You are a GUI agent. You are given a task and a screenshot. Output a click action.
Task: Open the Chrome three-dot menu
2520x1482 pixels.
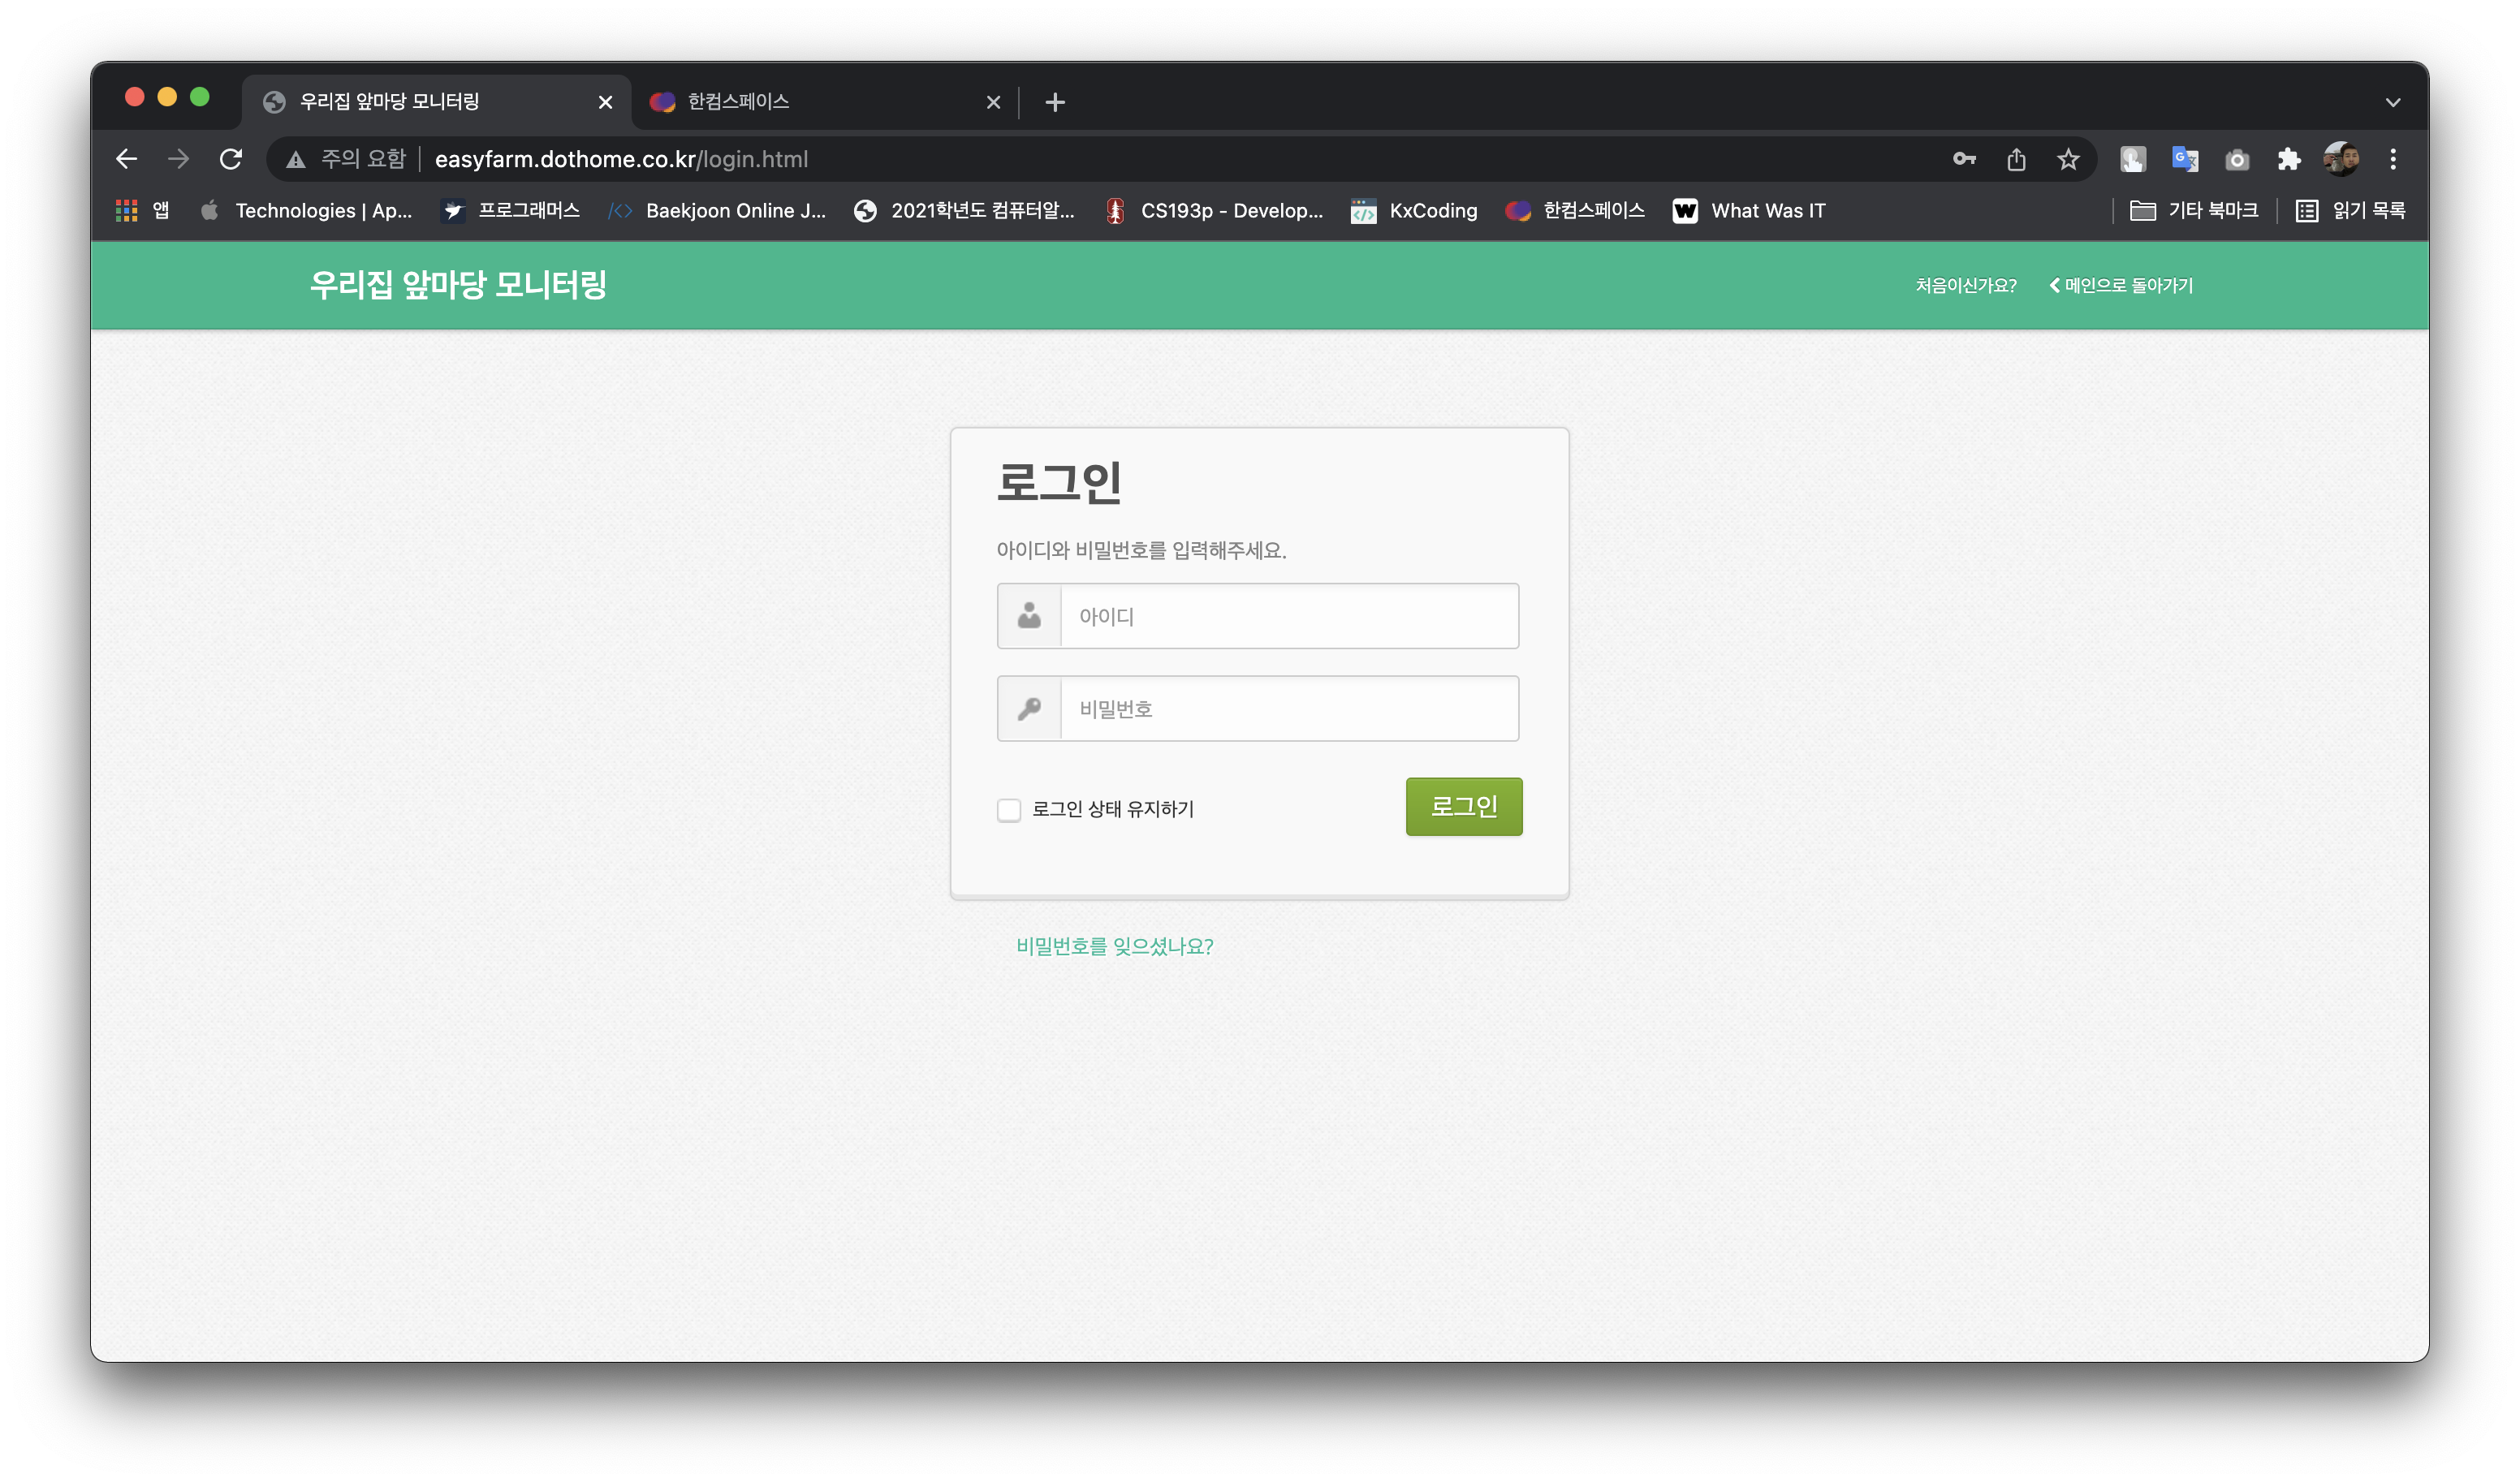(2394, 159)
